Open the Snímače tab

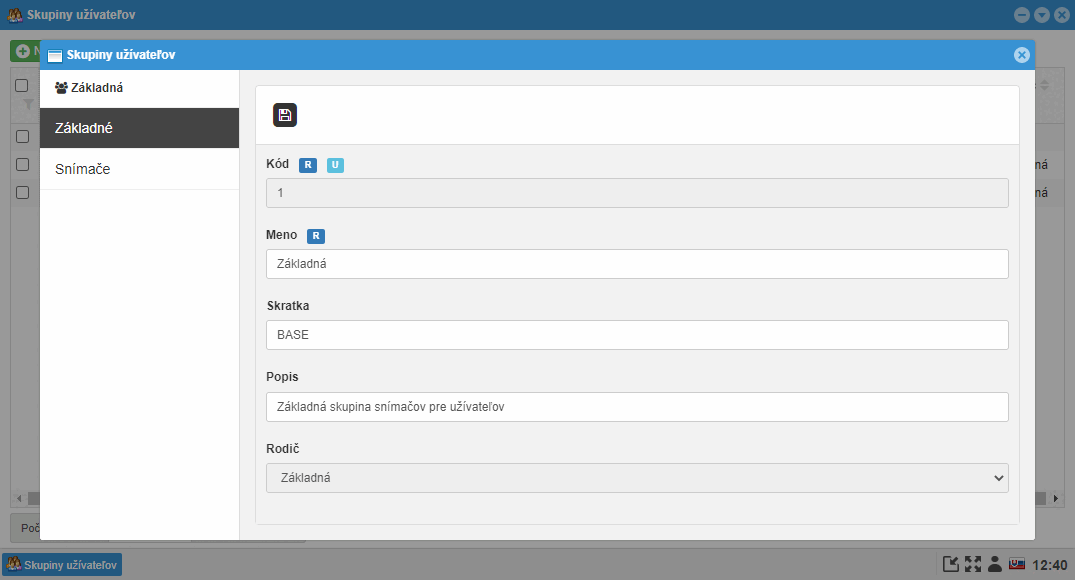[x=139, y=169]
